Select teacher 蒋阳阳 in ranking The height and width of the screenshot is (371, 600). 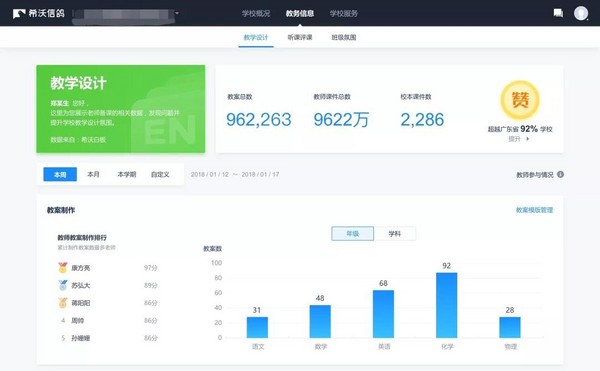click(81, 303)
